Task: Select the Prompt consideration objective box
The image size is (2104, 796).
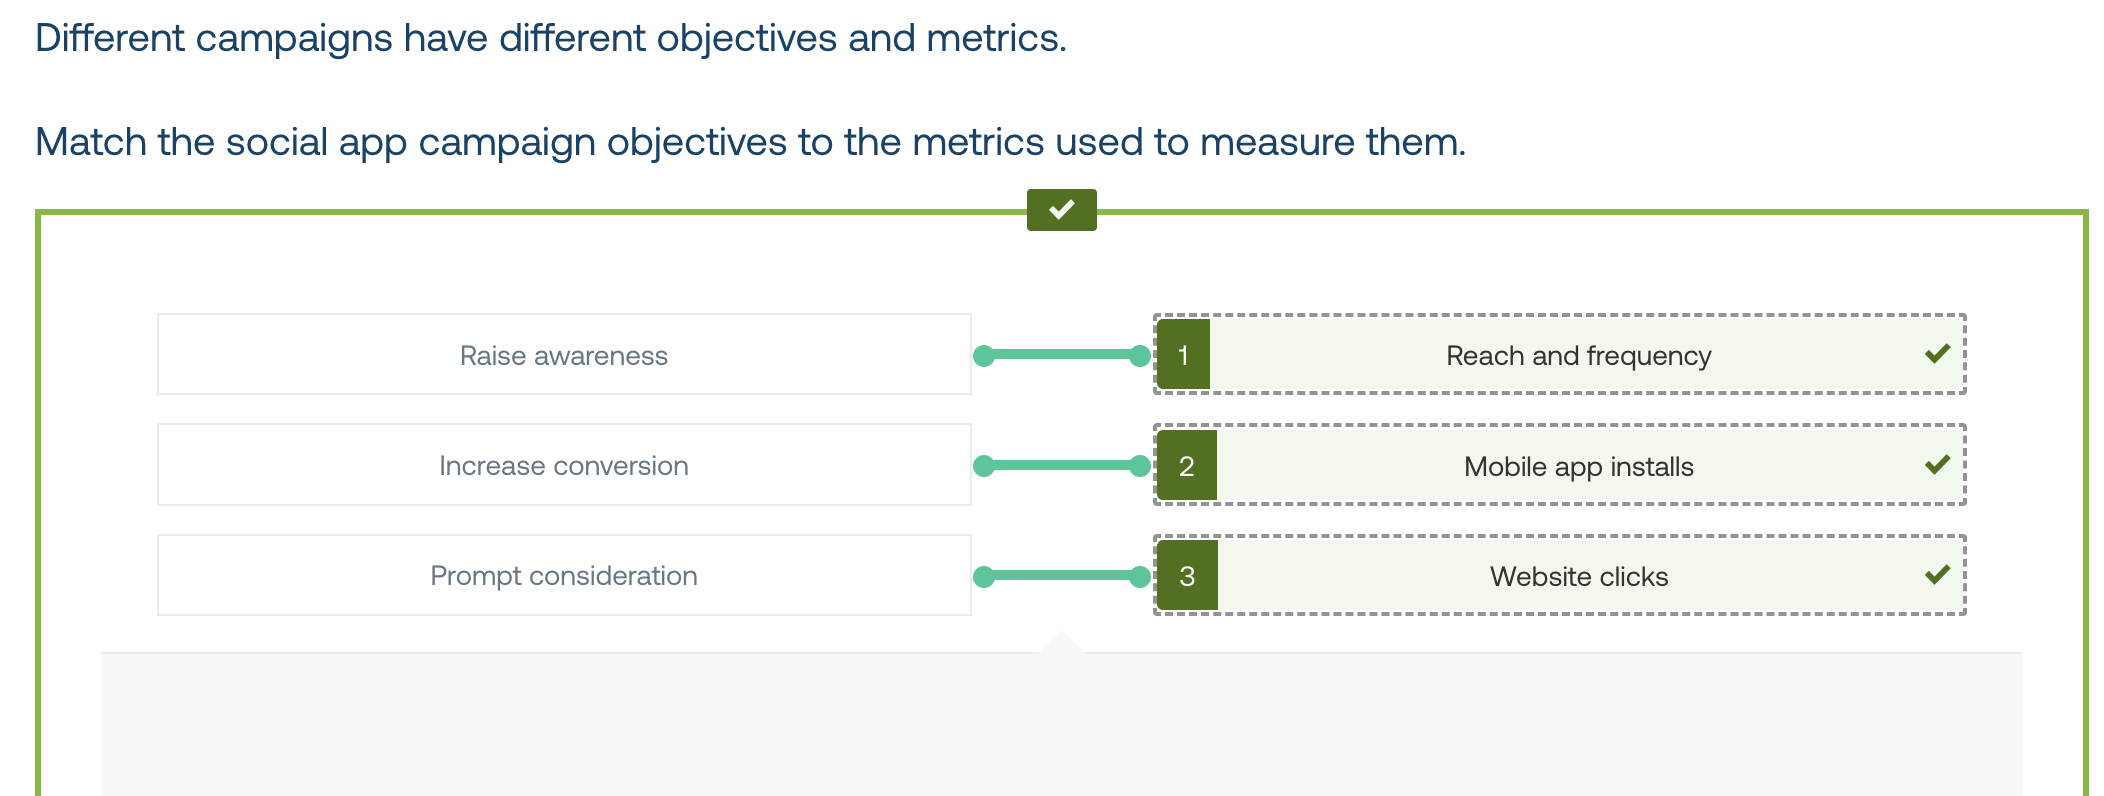Action: [564, 575]
